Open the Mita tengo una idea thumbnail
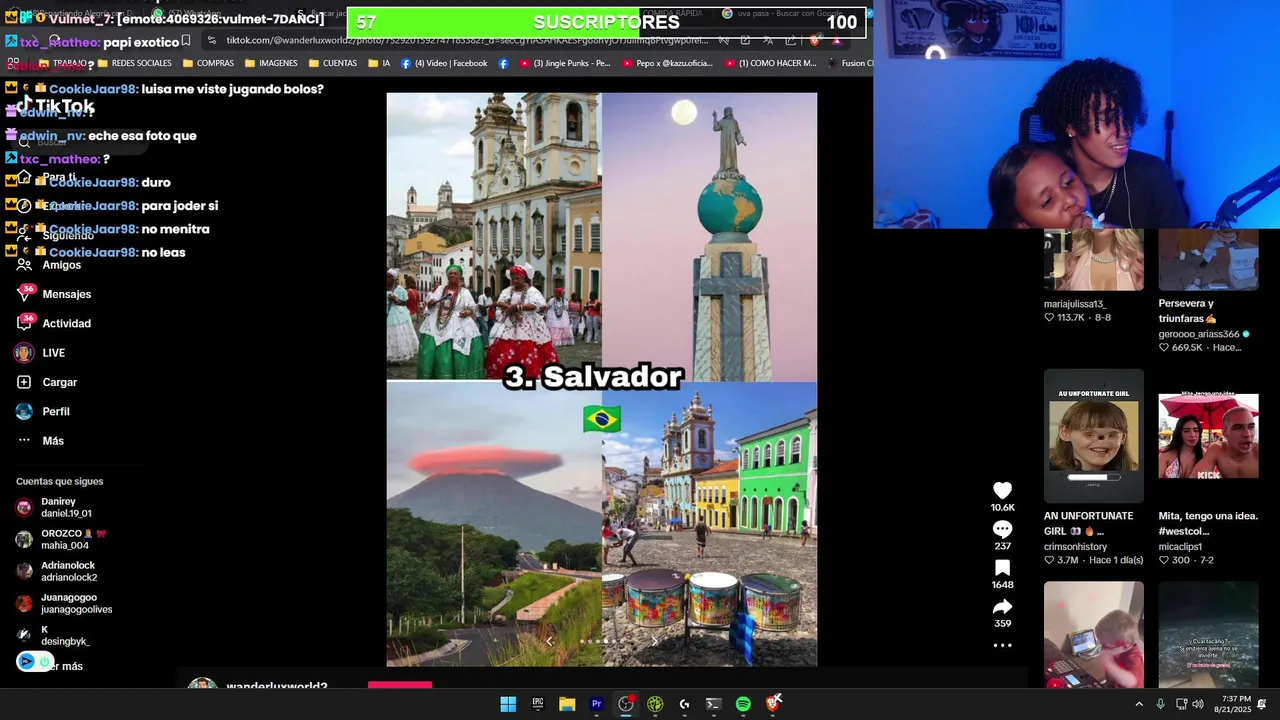 point(1208,436)
